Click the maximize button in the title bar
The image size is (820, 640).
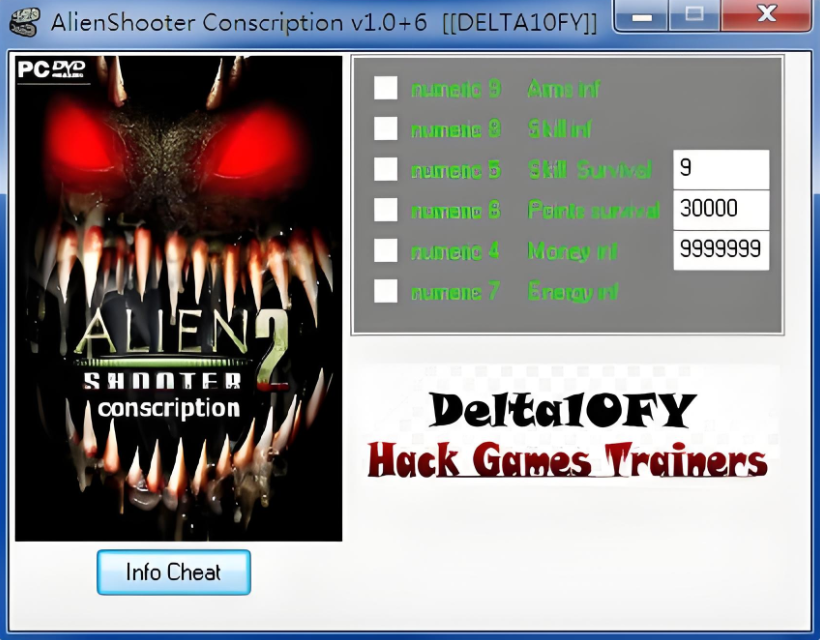pos(694,17)
